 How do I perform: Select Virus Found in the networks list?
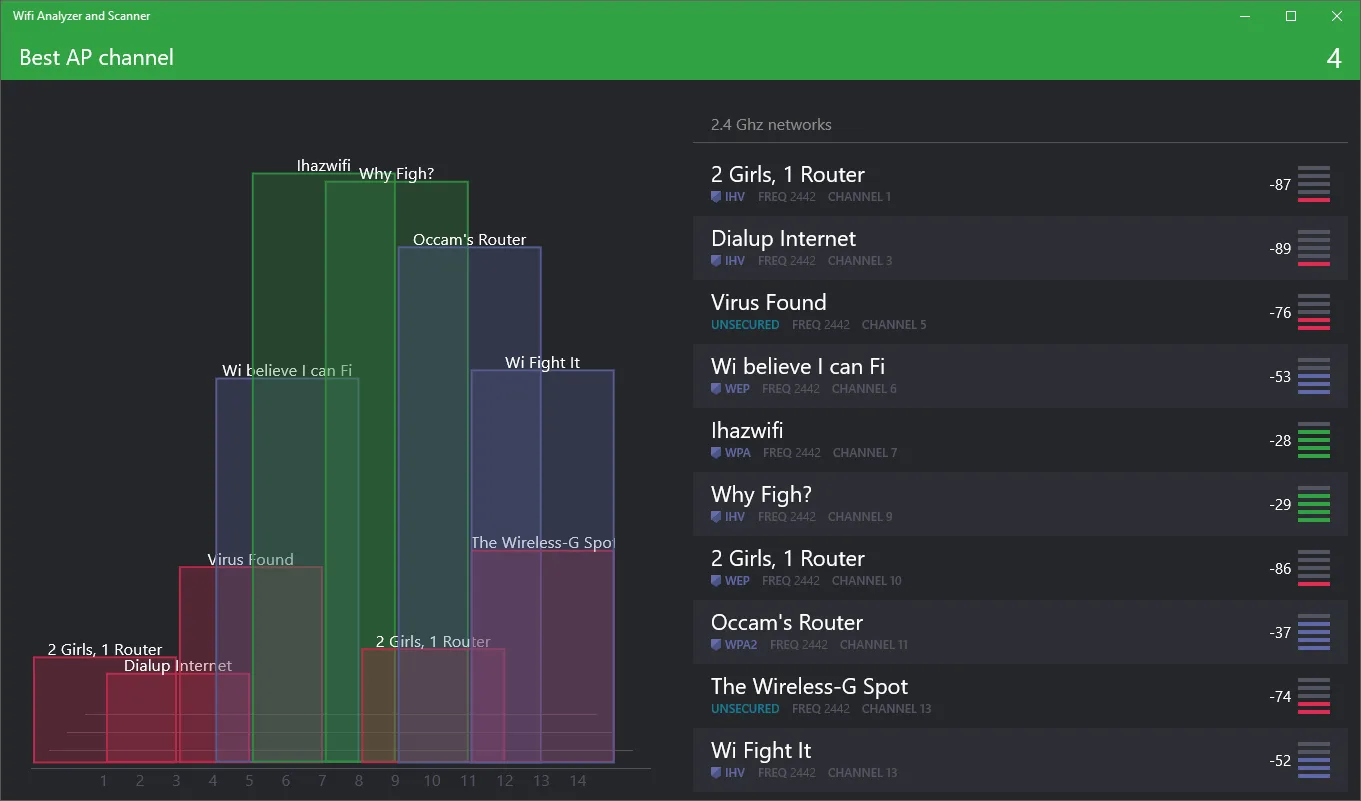(1020, 312)
